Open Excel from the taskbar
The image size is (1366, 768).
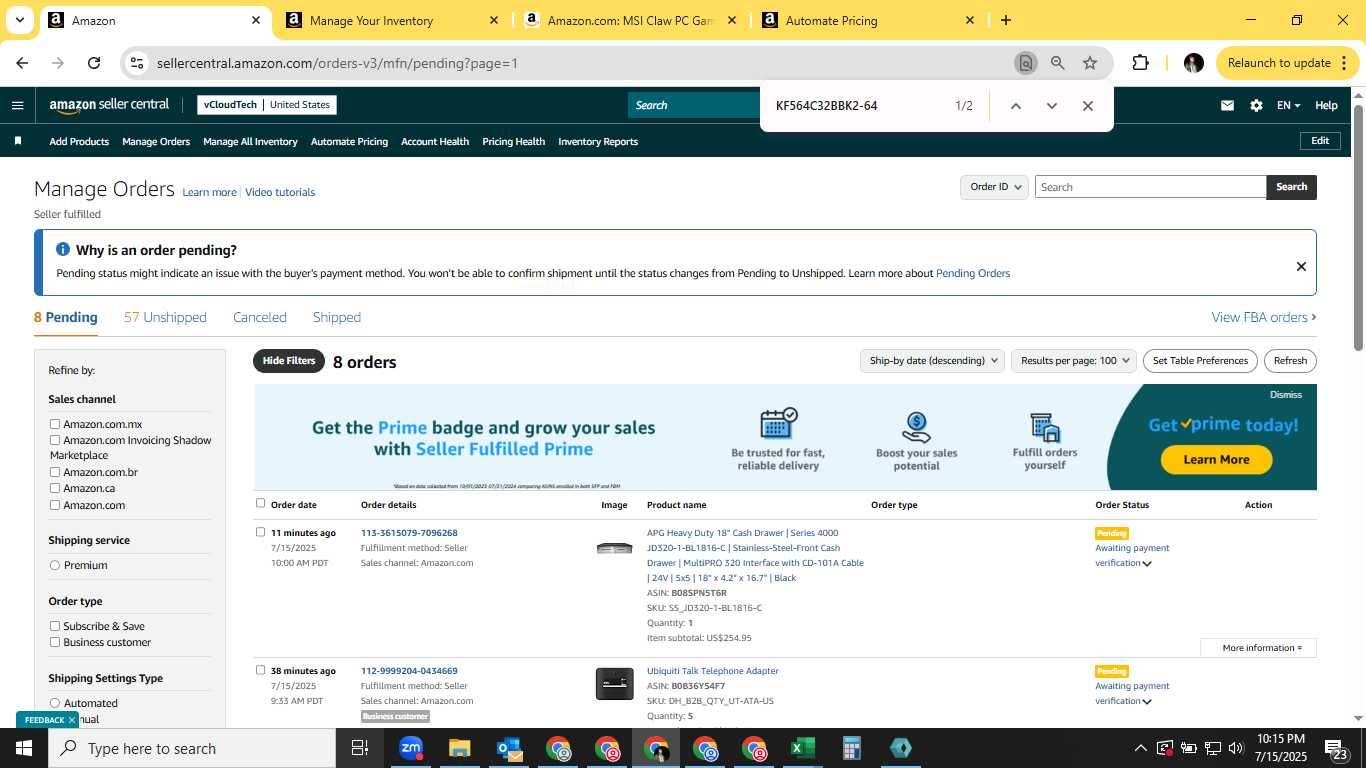point(802,748)
